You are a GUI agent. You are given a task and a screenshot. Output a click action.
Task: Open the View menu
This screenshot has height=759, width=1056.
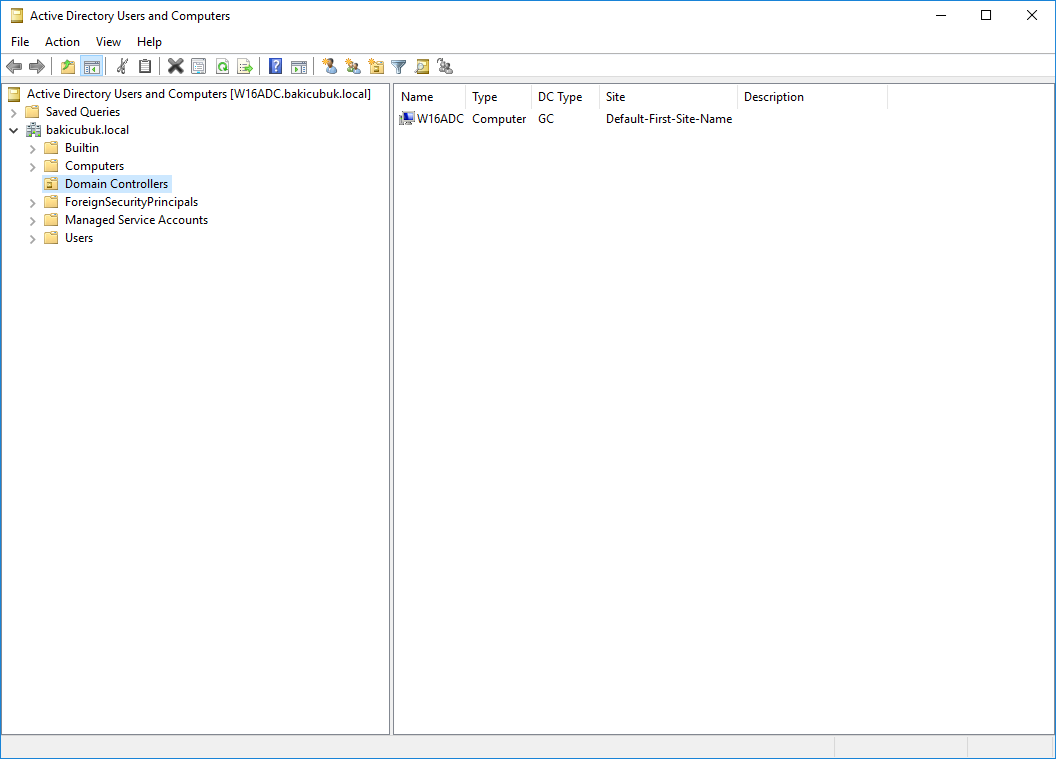[x=108, y=42]
